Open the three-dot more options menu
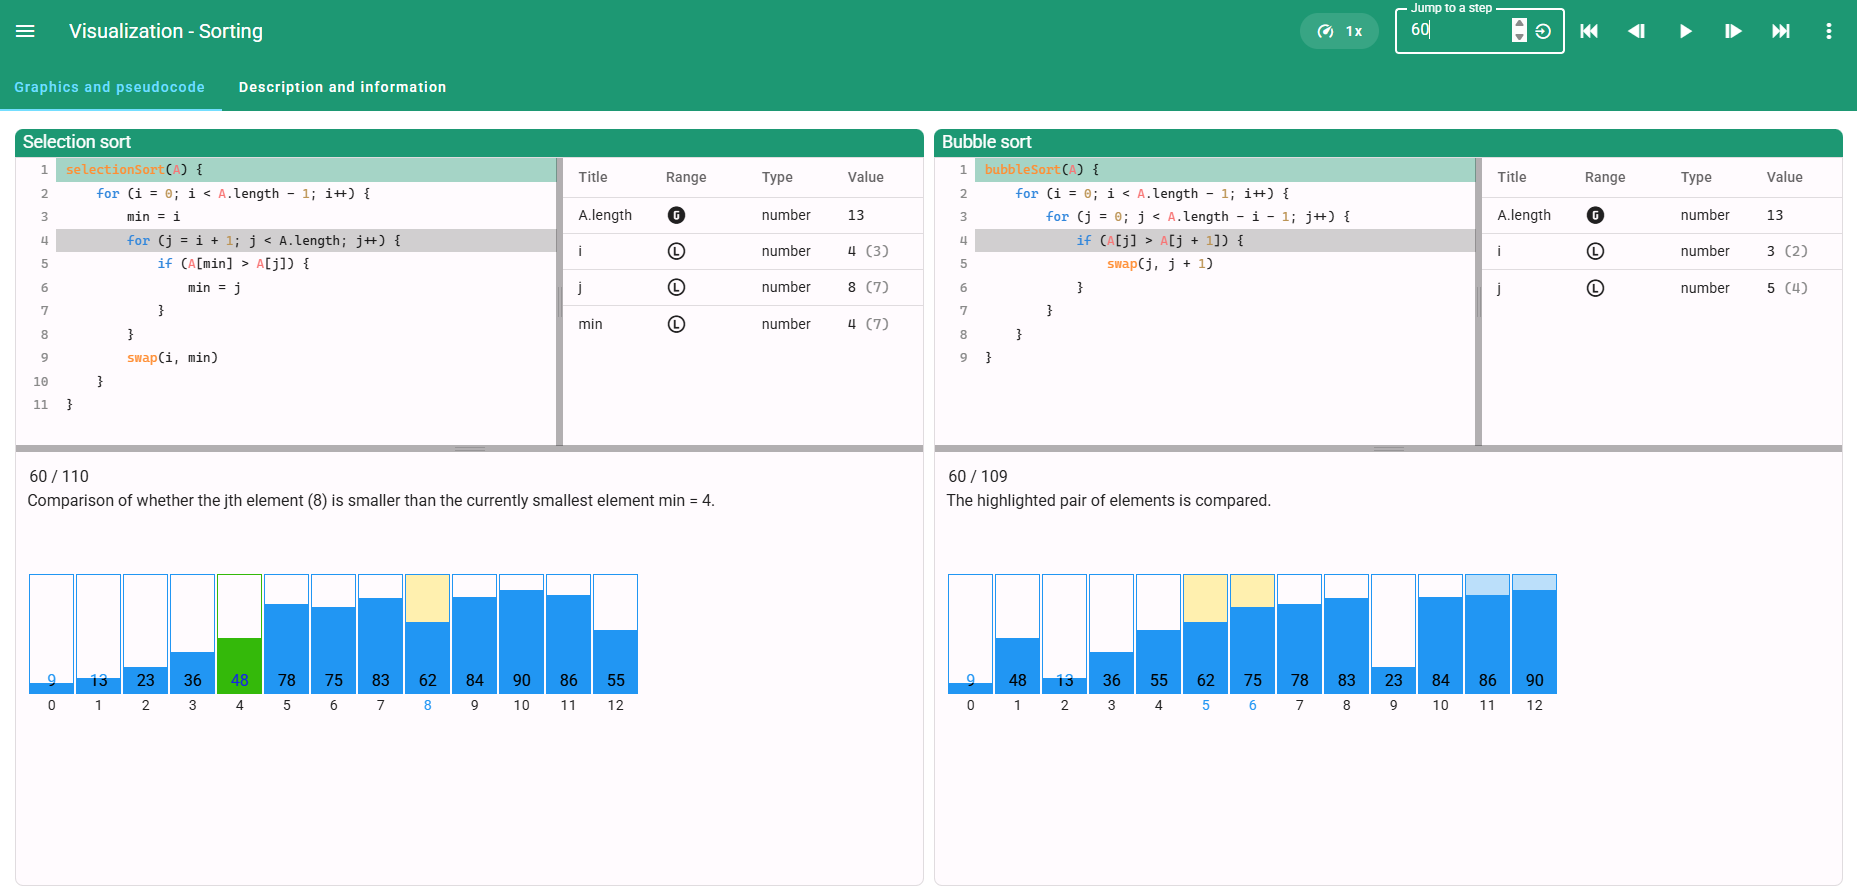Viewport: 1857px width, 892px height. tap(1828, 31)
